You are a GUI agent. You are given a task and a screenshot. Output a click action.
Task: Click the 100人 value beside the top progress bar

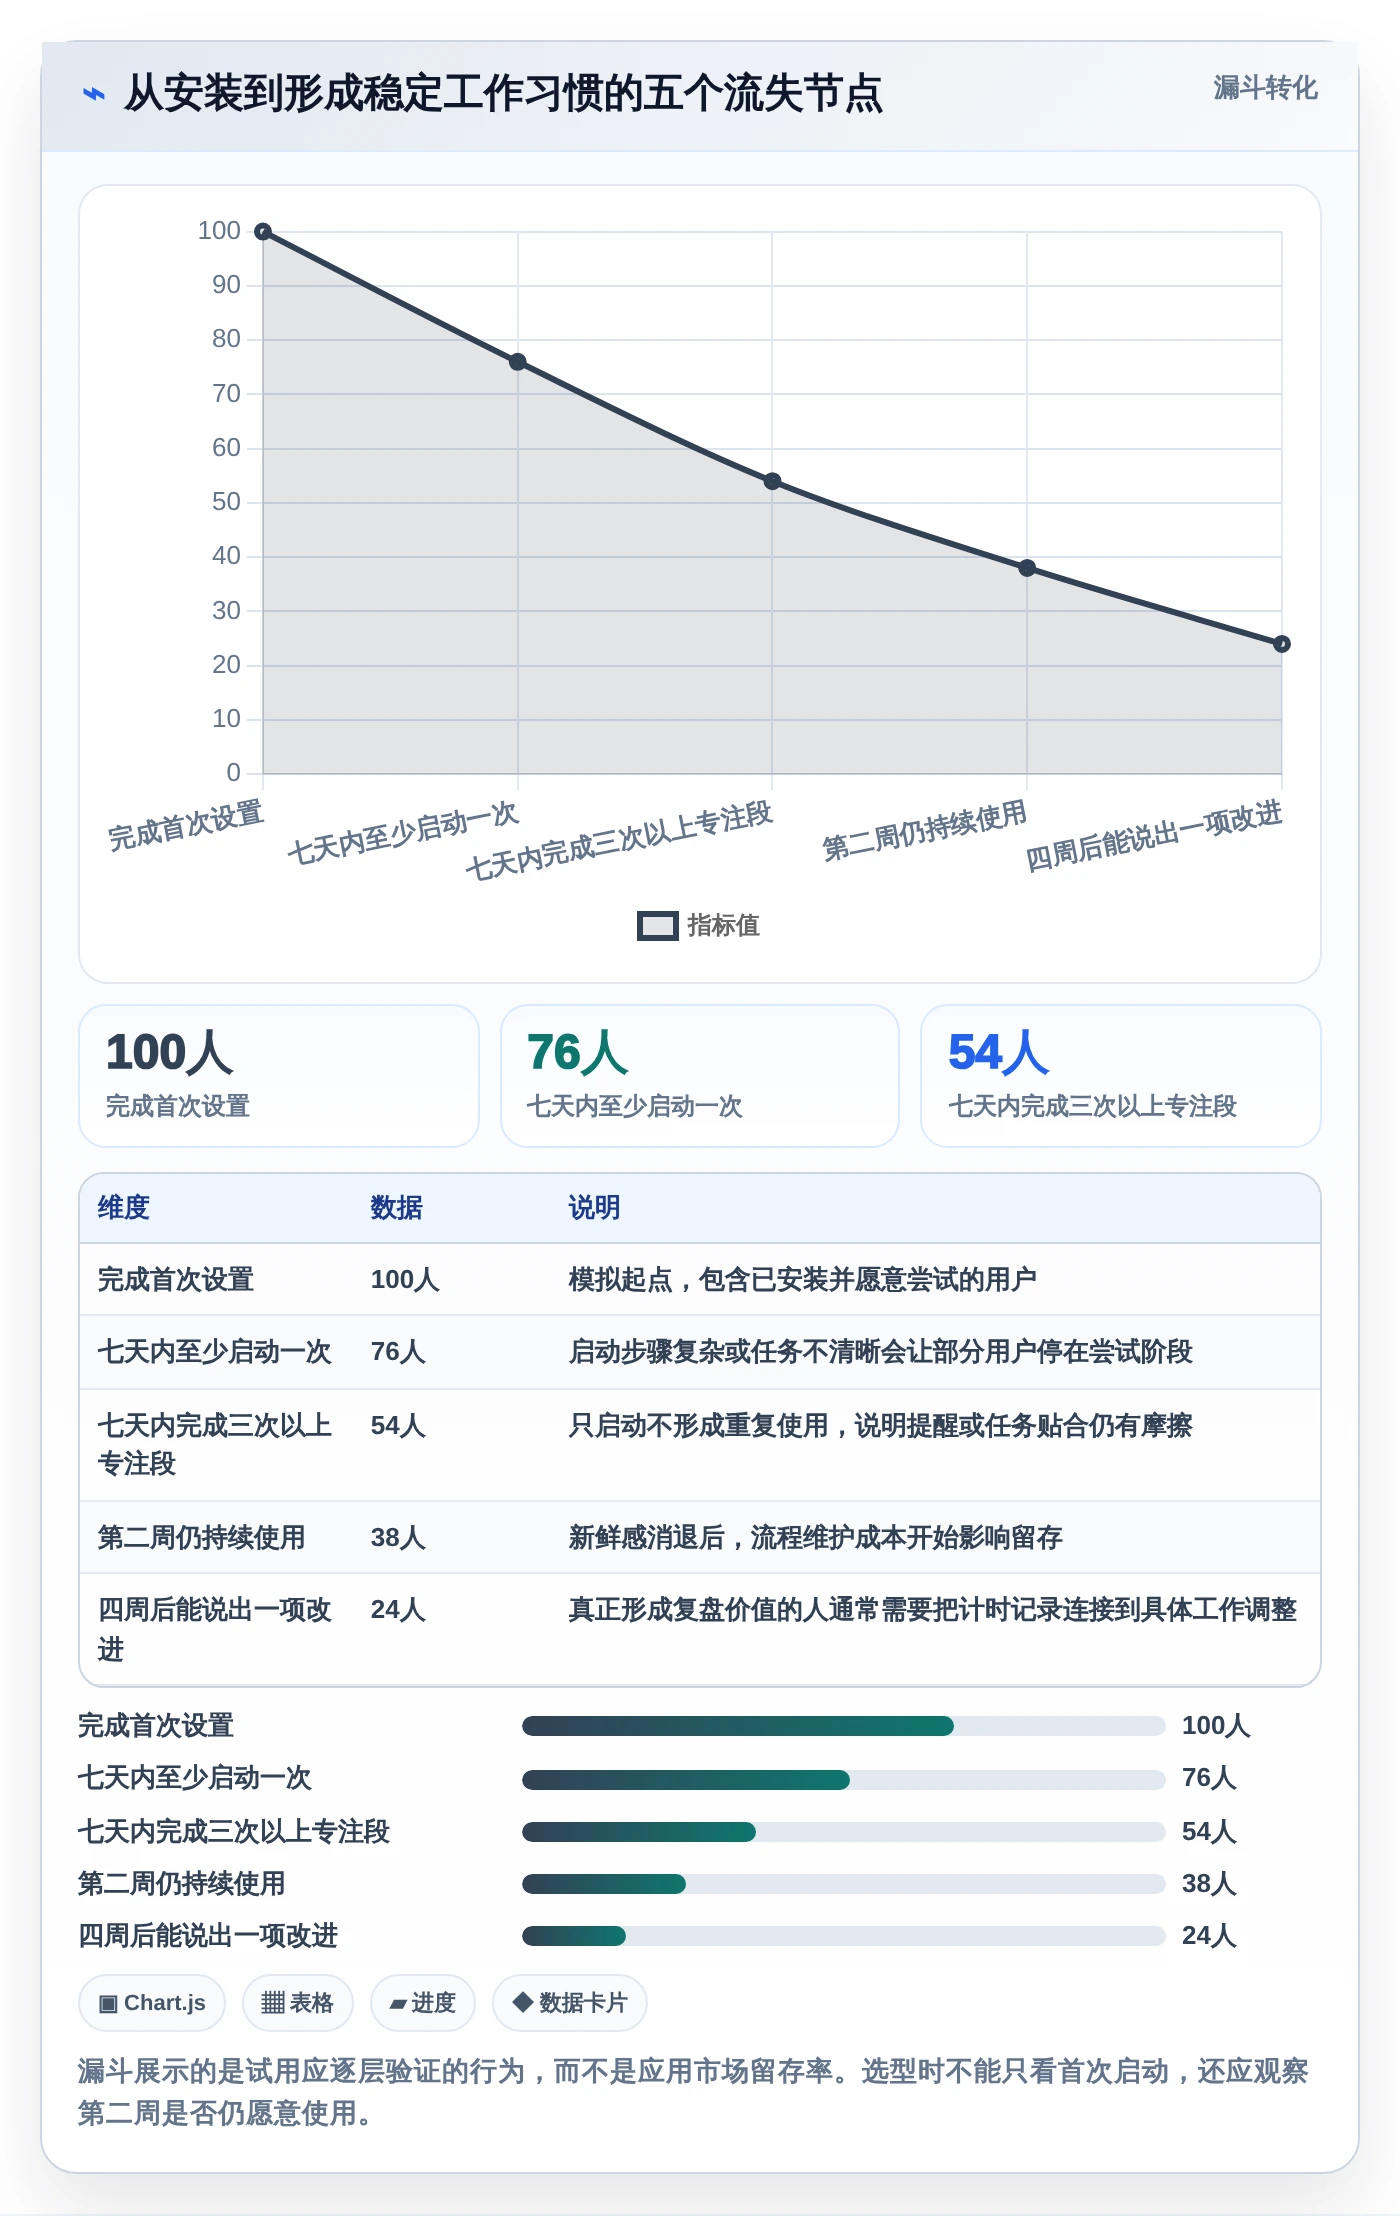pyautogui.click(x=1216, y=1726)
